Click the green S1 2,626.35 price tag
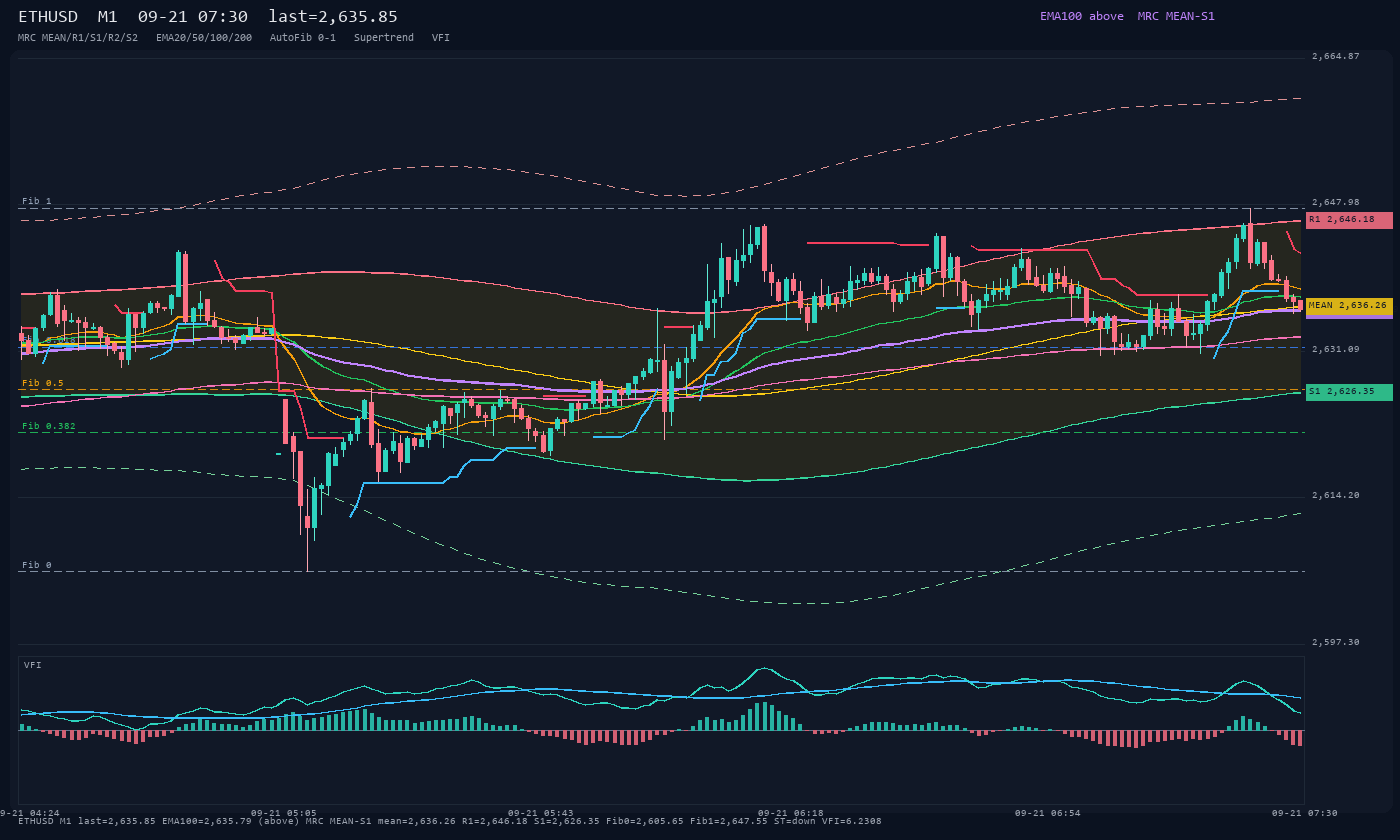 pyautogui.click(x=1349, y=392)
